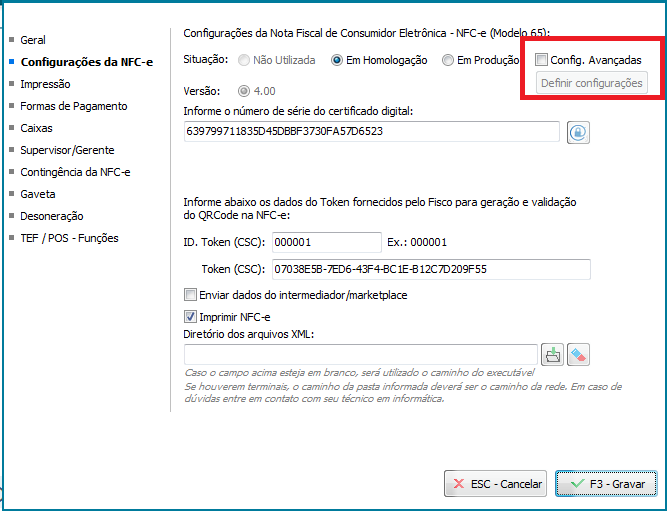
Task: Open the XML directory folder browser icon
Action: [x=552, y=354]
